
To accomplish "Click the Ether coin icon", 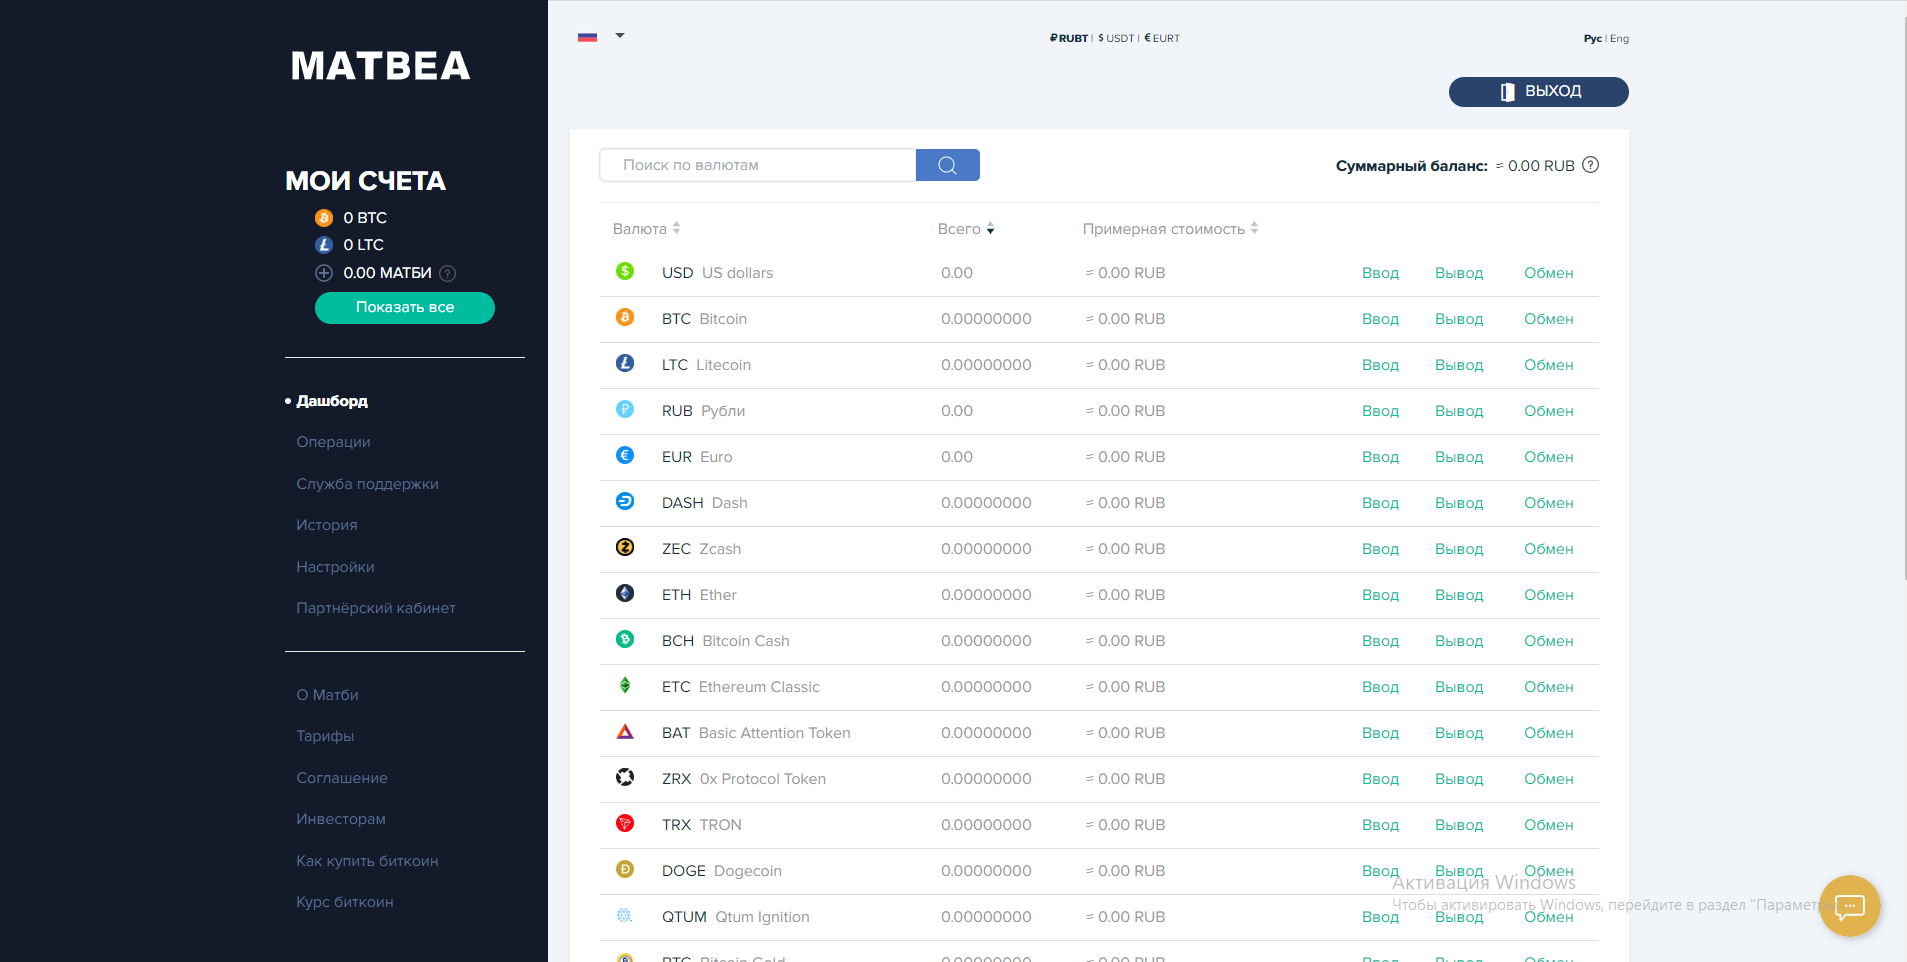I will click(x=625, y=593).
